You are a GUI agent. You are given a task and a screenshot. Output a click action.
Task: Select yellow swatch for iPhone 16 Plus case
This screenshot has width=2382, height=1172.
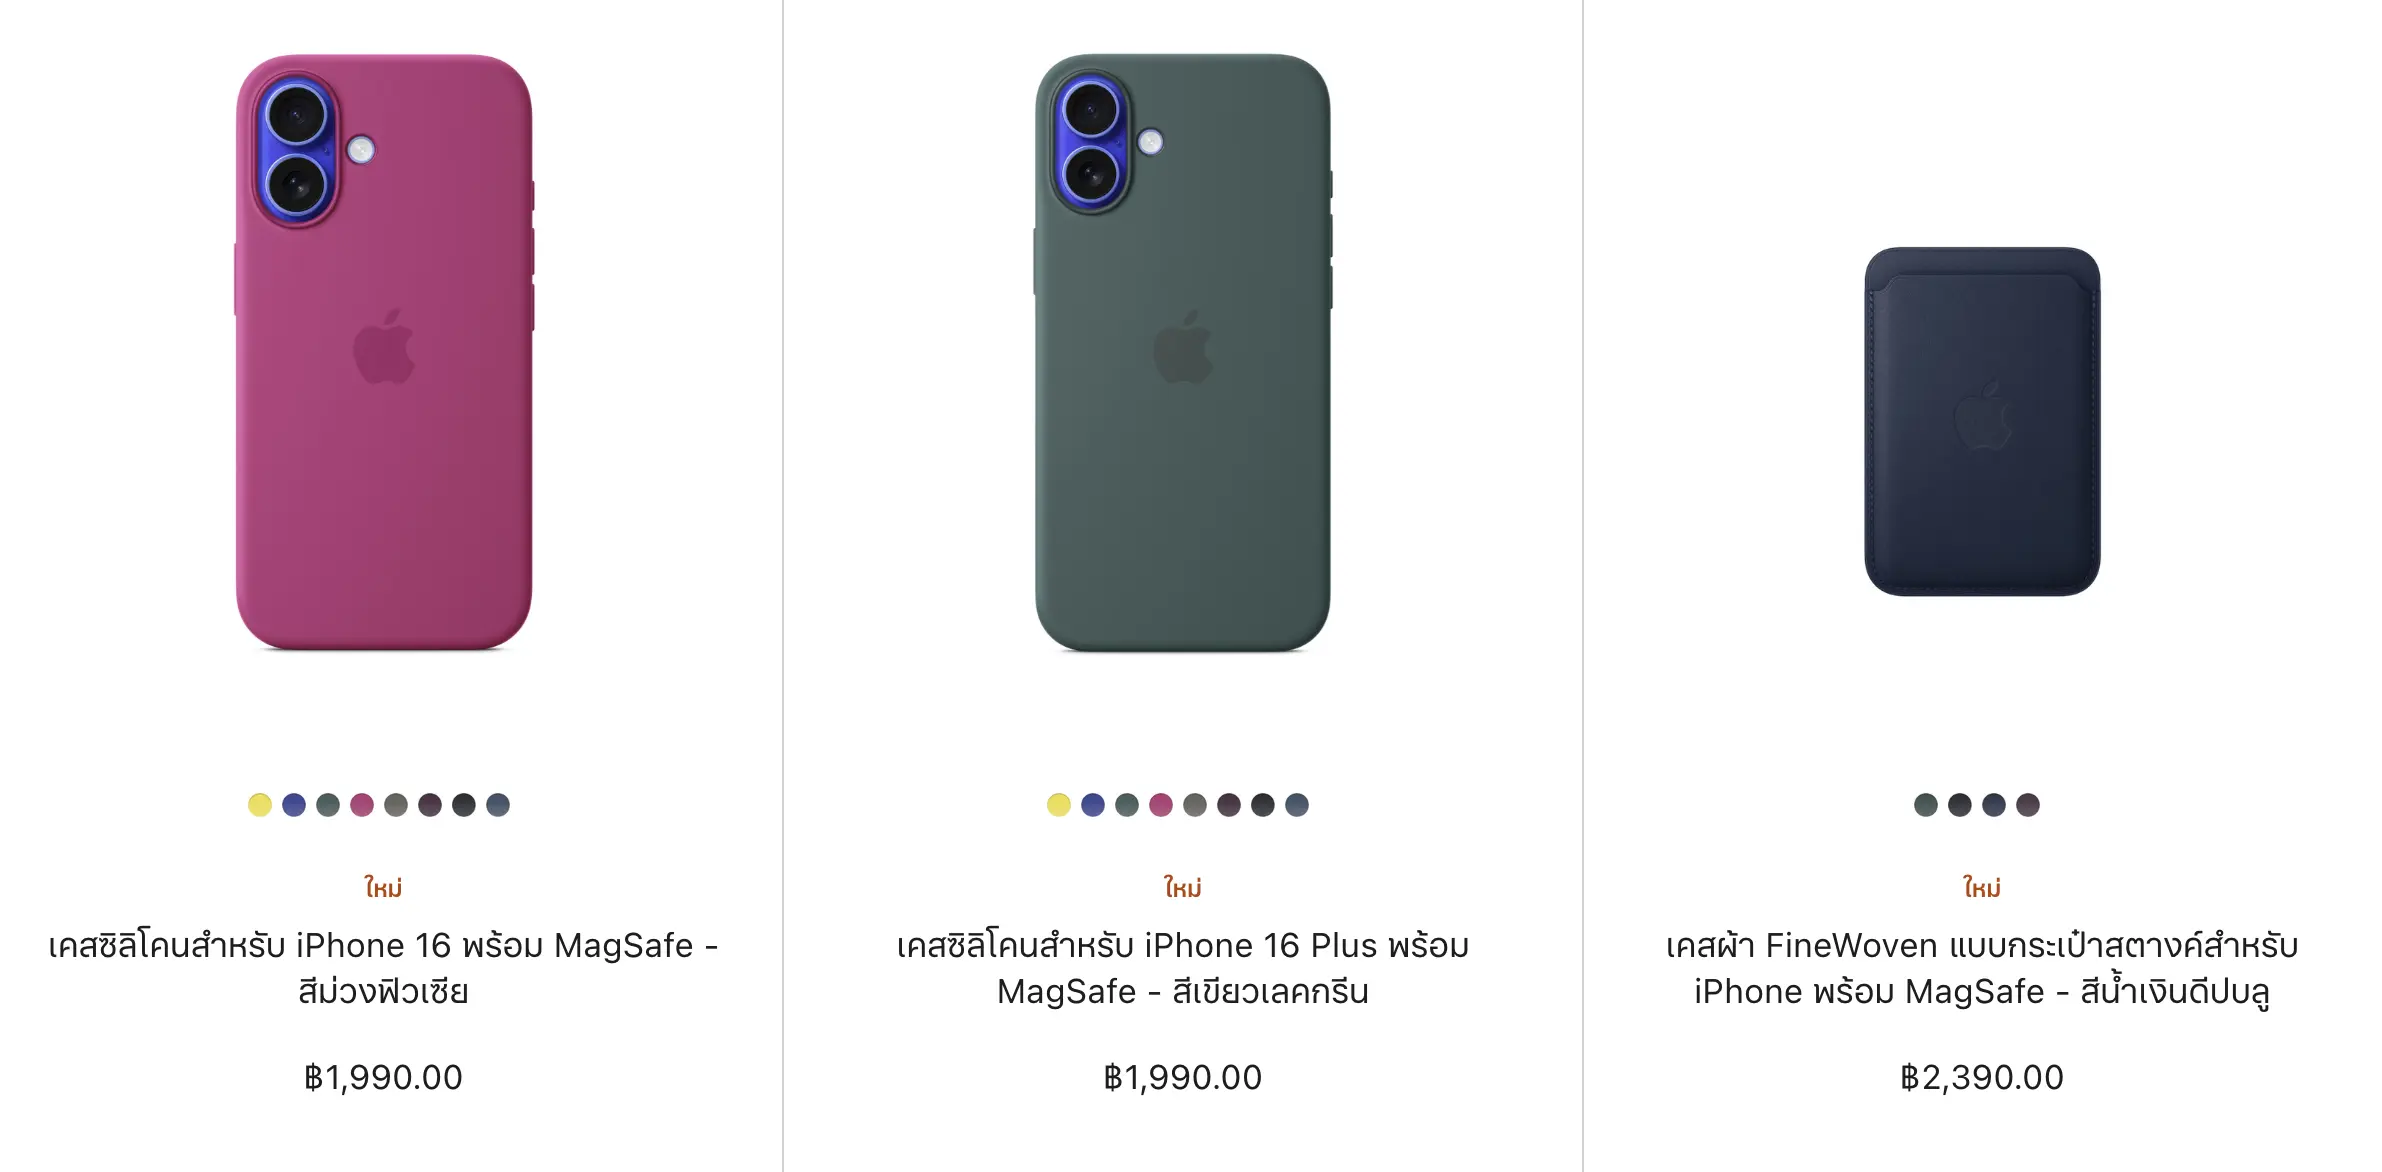pos(1059,805)
